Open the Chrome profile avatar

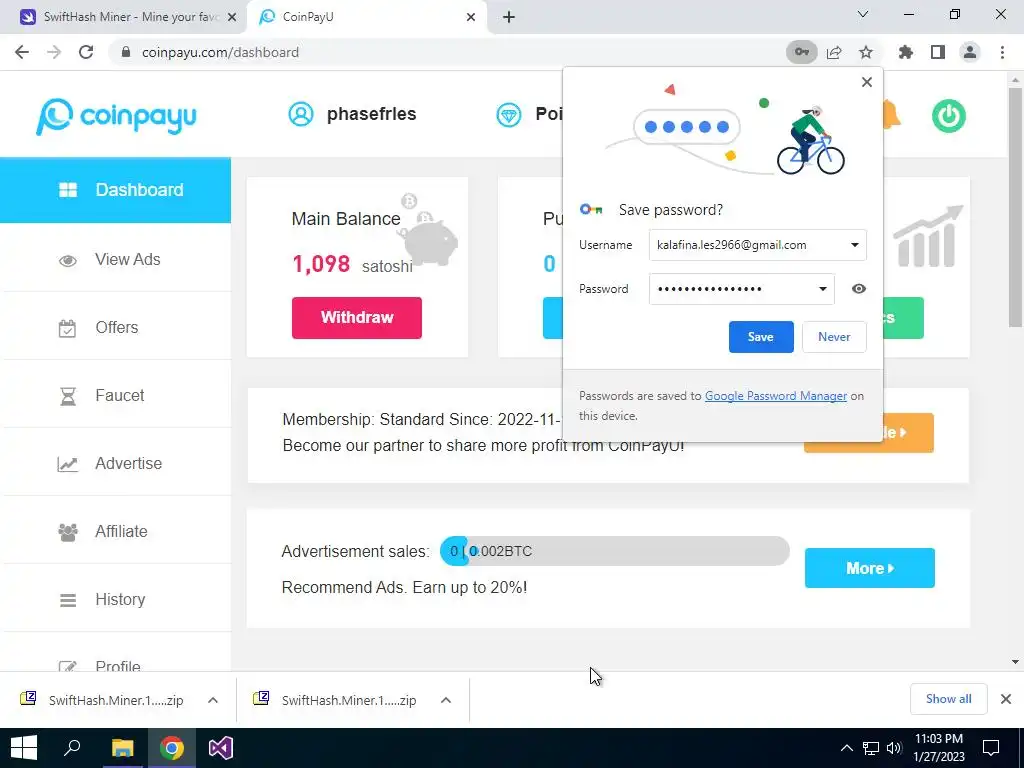(970, 52)
